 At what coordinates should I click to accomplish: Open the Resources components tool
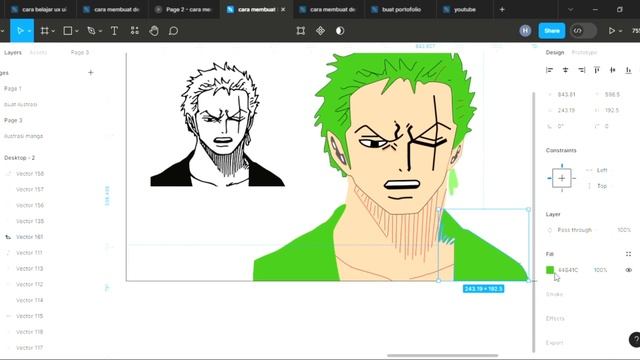tap(134, 31)
